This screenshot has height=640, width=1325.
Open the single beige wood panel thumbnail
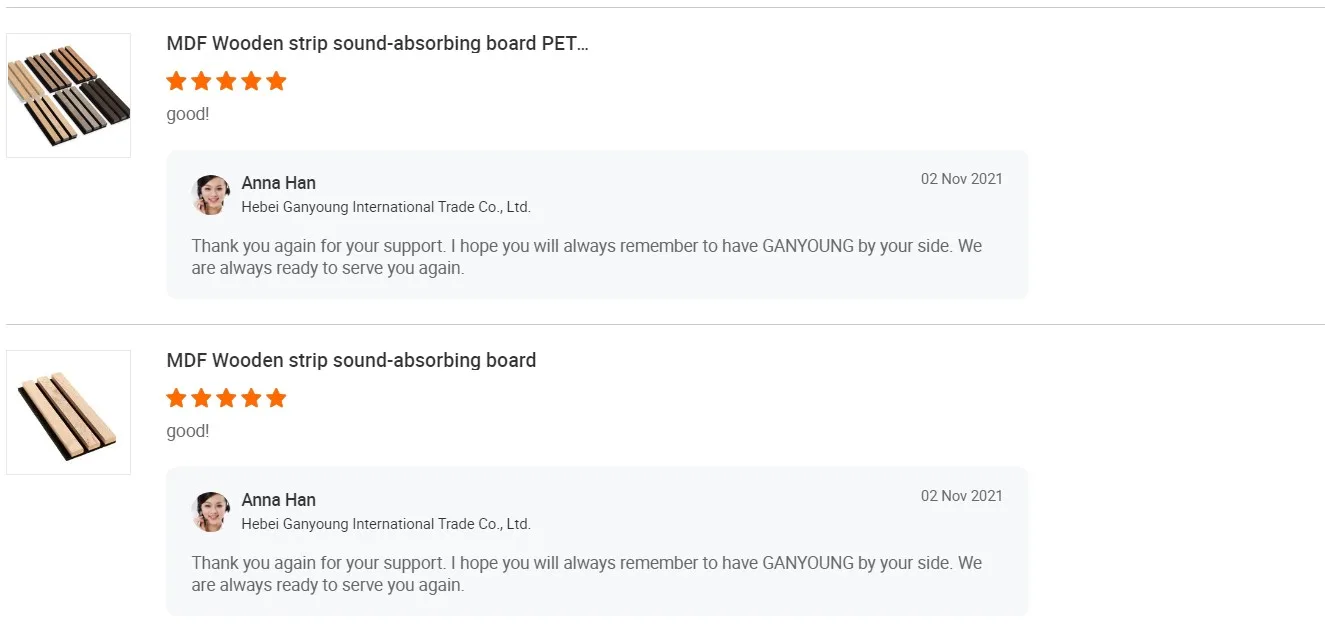(68, 412)
